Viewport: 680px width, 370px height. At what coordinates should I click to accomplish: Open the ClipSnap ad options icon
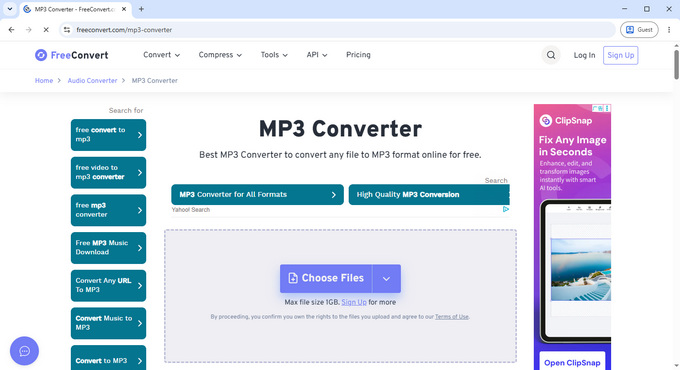pyautogui.click(x=607, y=108)
